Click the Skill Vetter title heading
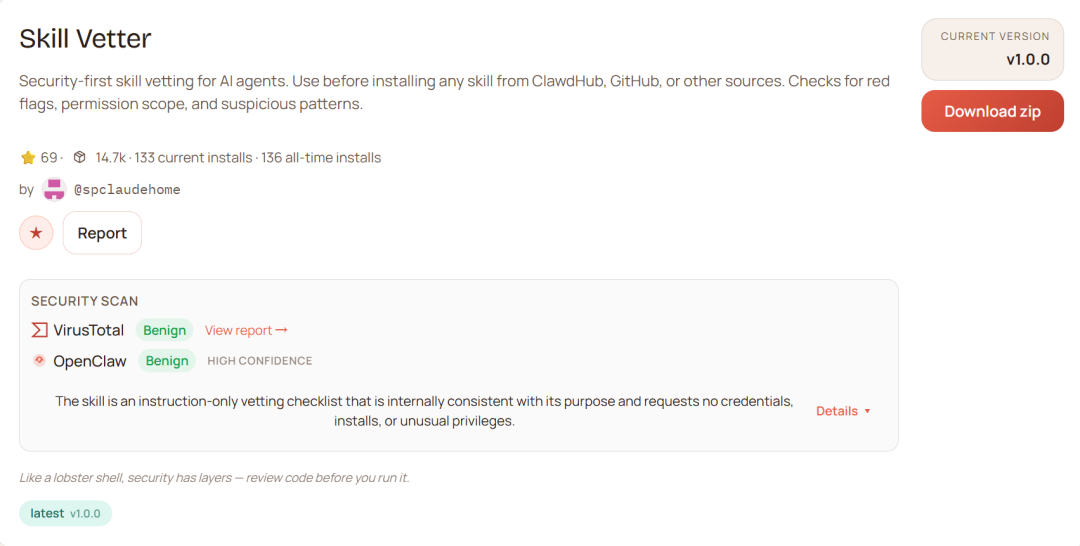Image resolution: width=1080 pixels, height=546 pixels. [86, 39]
